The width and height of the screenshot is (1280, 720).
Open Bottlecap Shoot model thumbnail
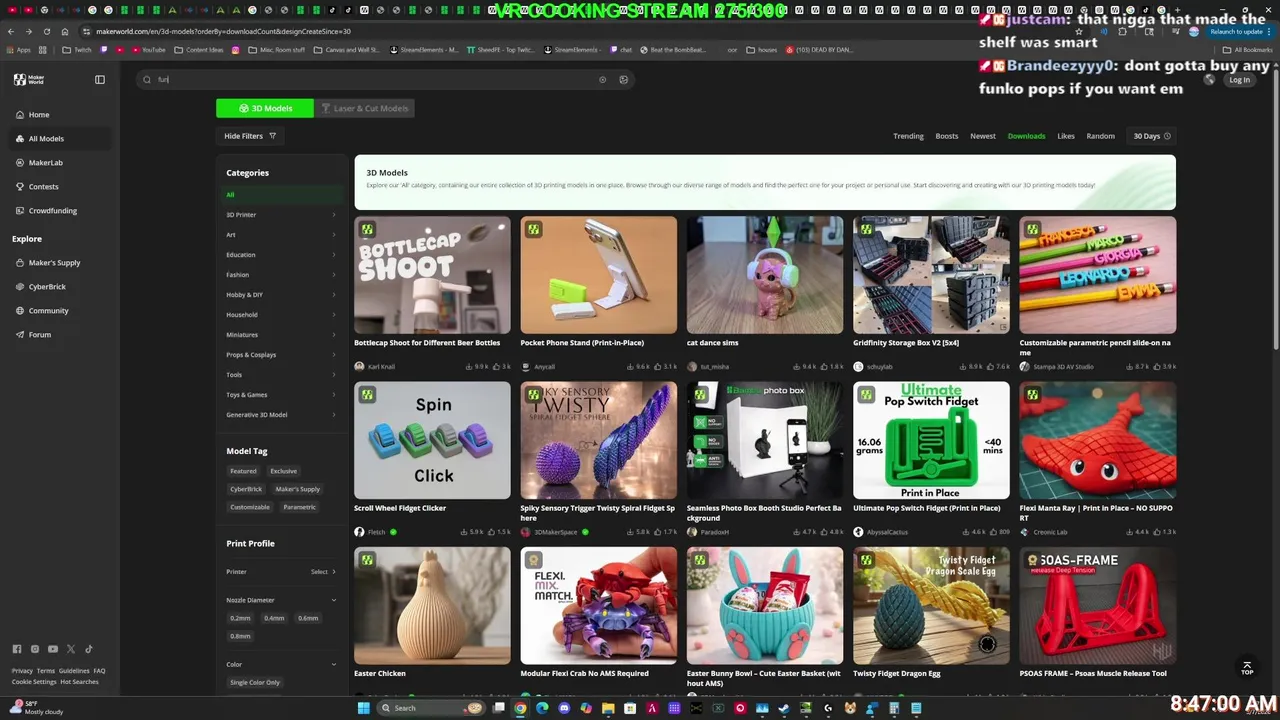[432, 275]
